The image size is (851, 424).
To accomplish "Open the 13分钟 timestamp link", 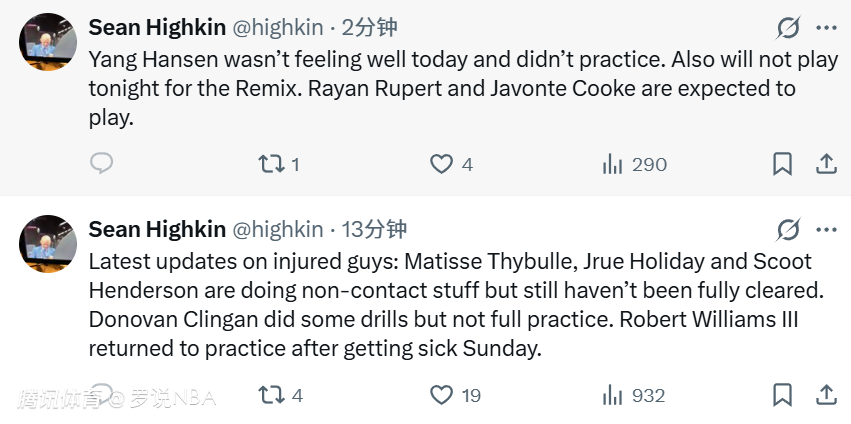I will pyautogui.click(x=374, y=230).
